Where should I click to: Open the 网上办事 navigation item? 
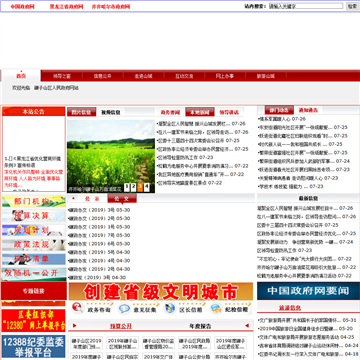click(225, 76)
